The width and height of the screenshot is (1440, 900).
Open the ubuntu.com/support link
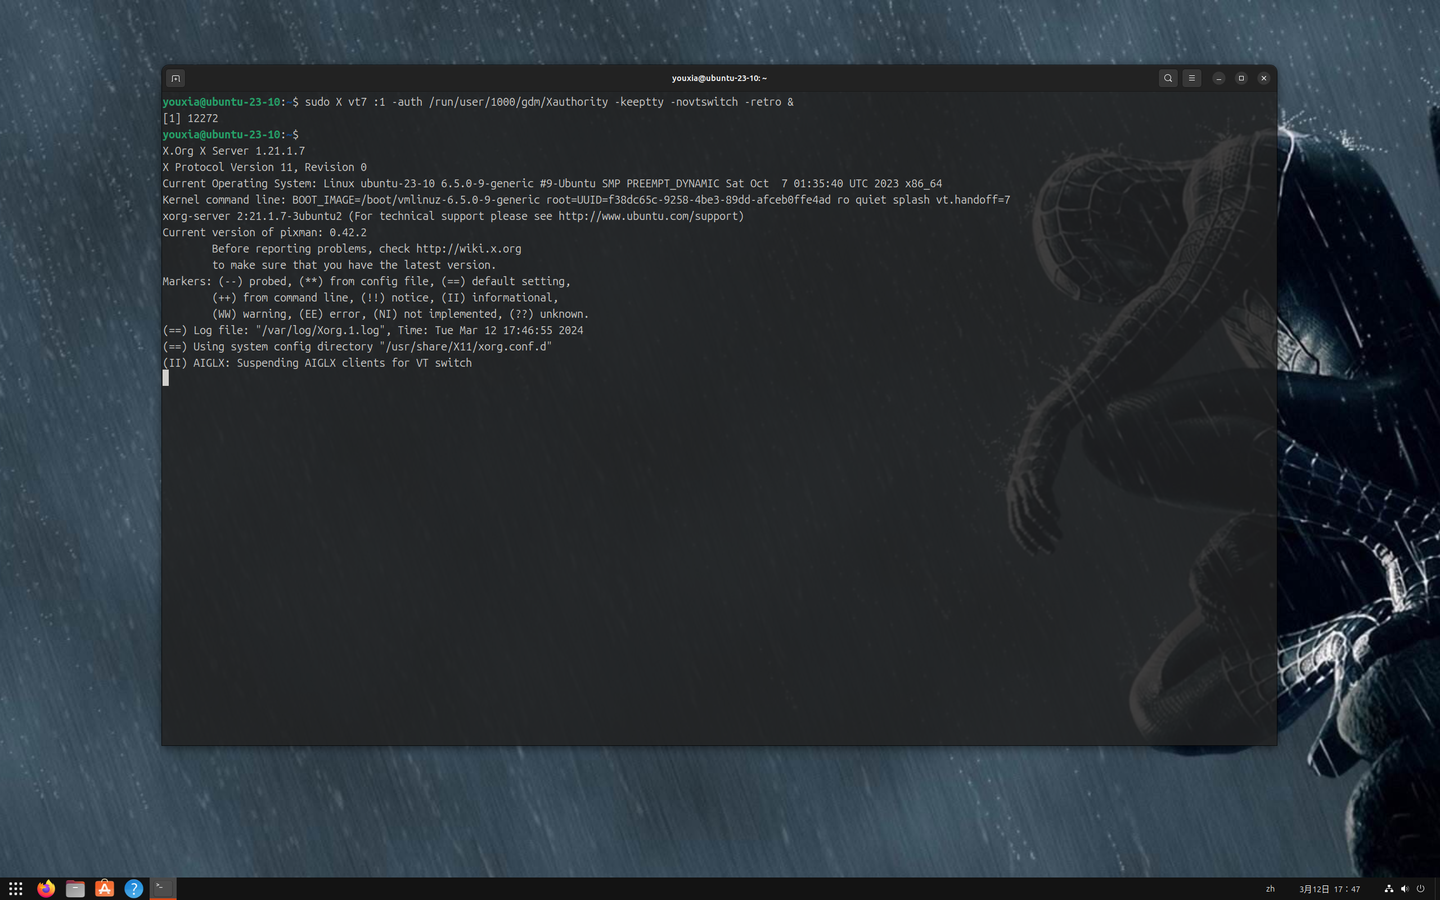[x=651, y=215]
